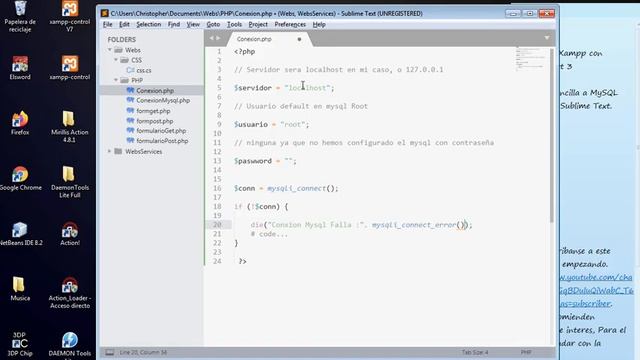
Task: Select Conexion.php in the sidebar
Action: click(155, 91)
